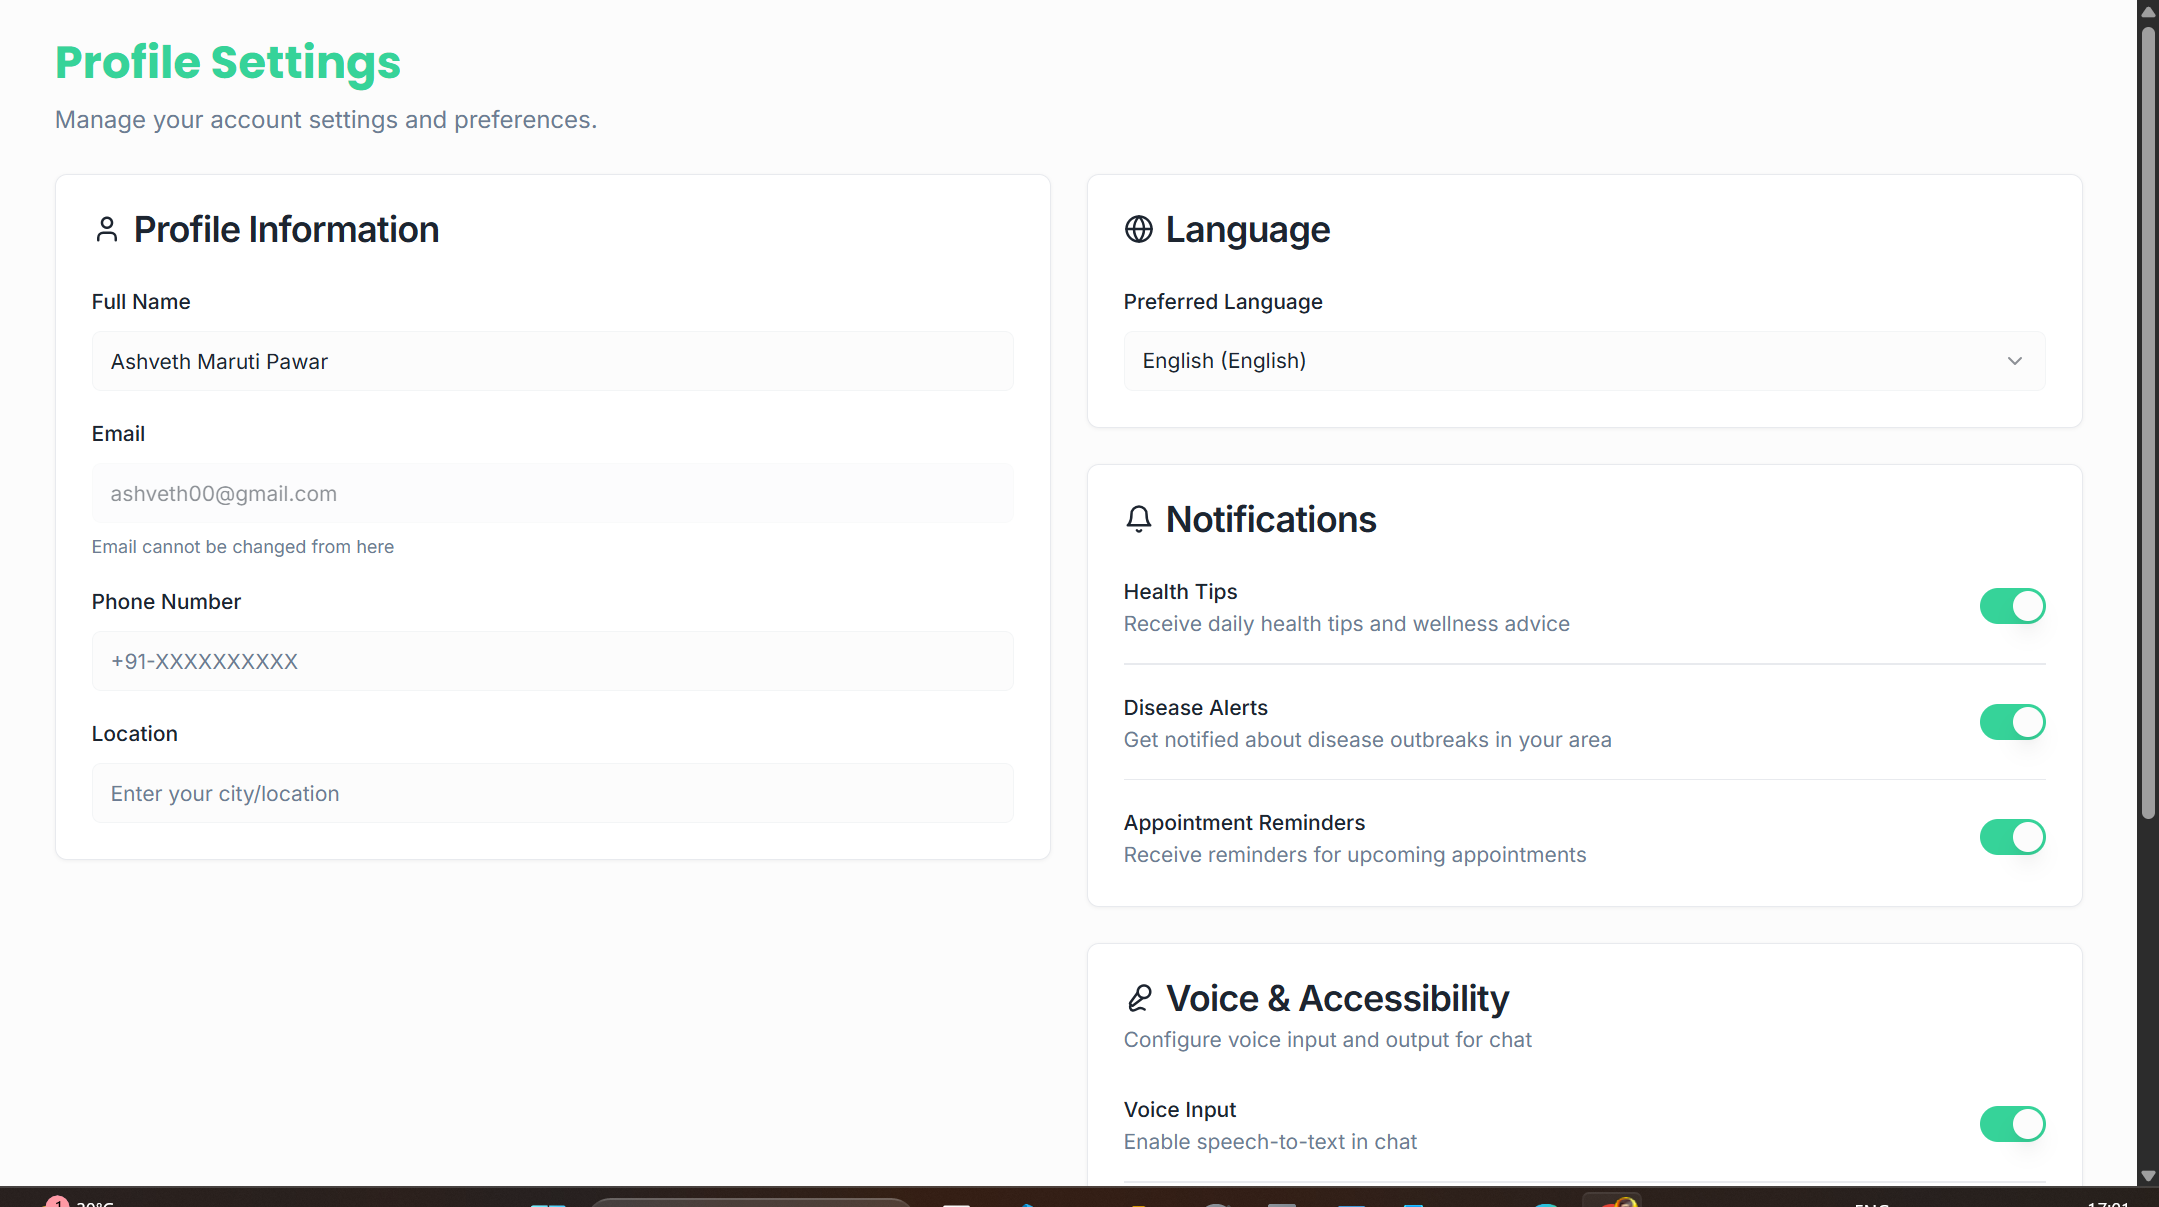Click the scrollbar up arrow
This screenshot has width=2159, height=1207.
pyautogui.click(x=2148, y=12)
